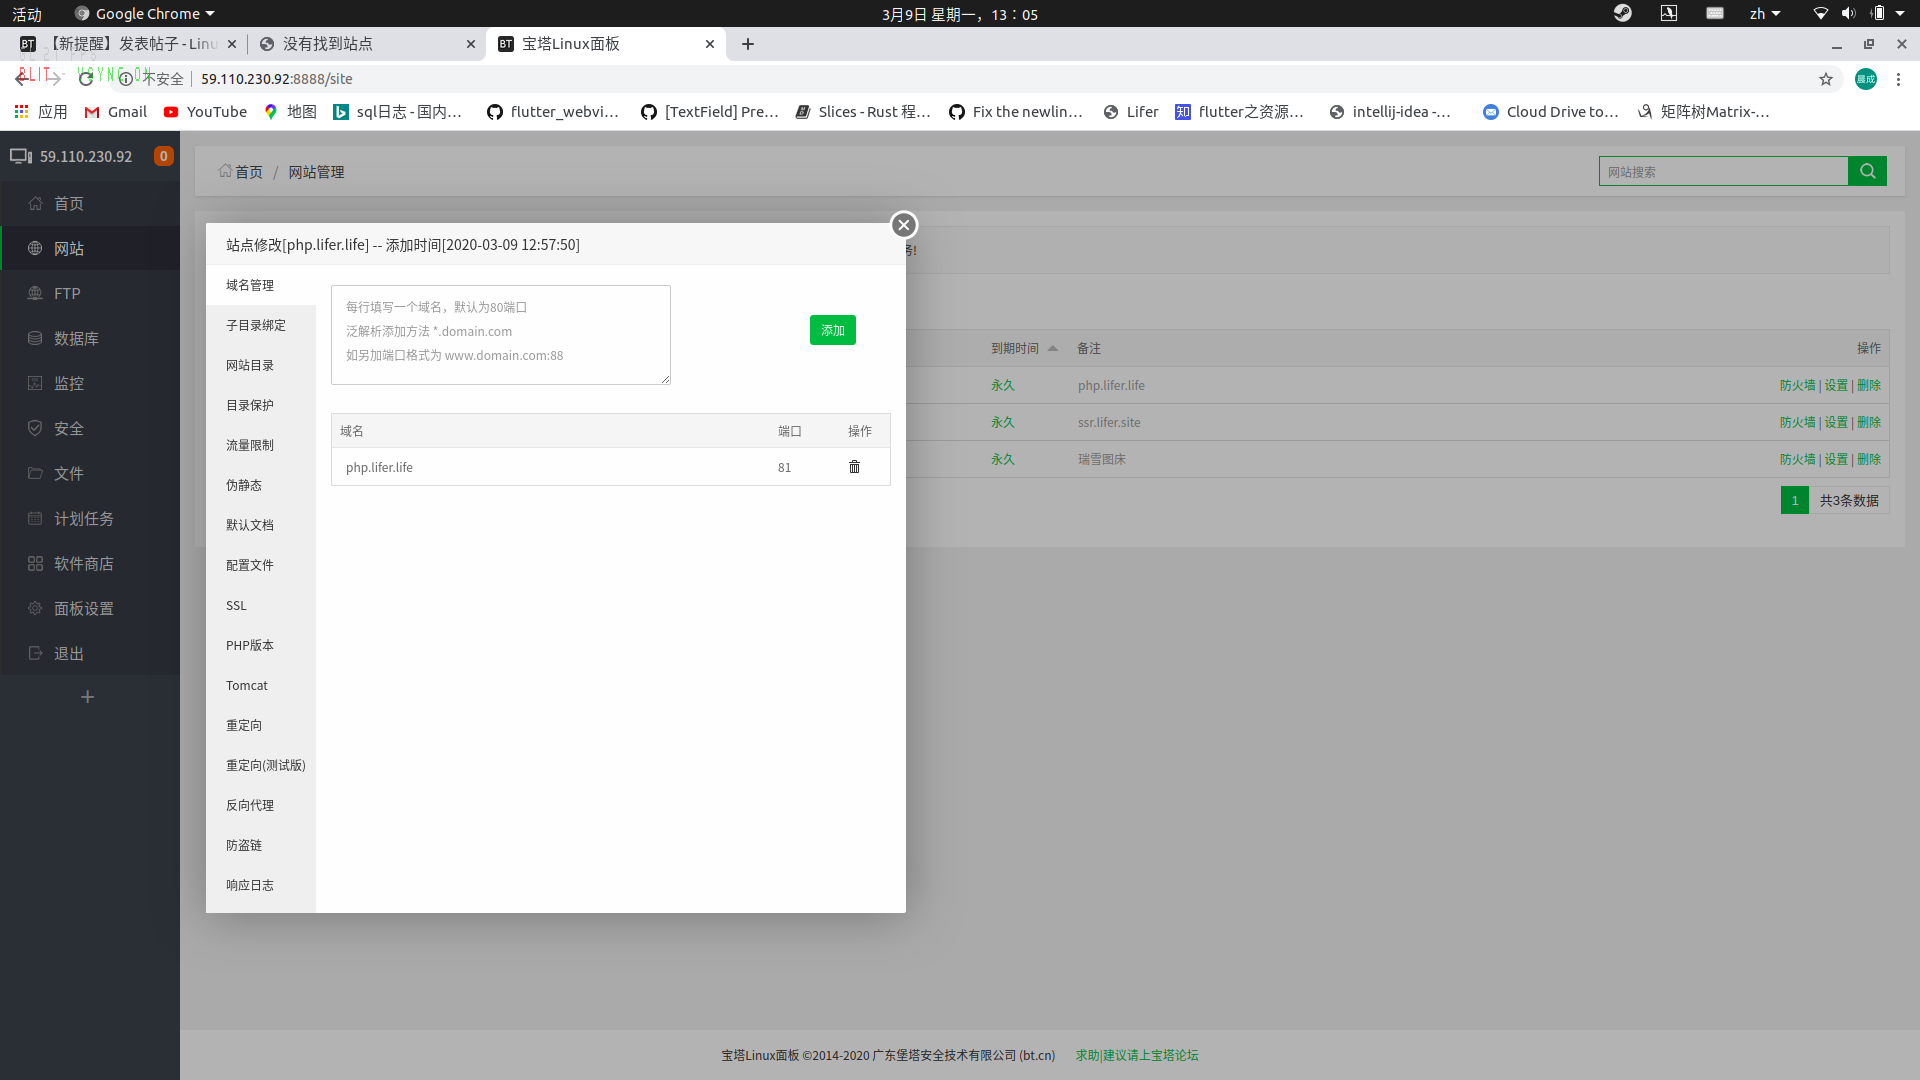The image size is (1920, 1080).
Task: Open the 网站 sidebar item
Action: click(69, 248)
